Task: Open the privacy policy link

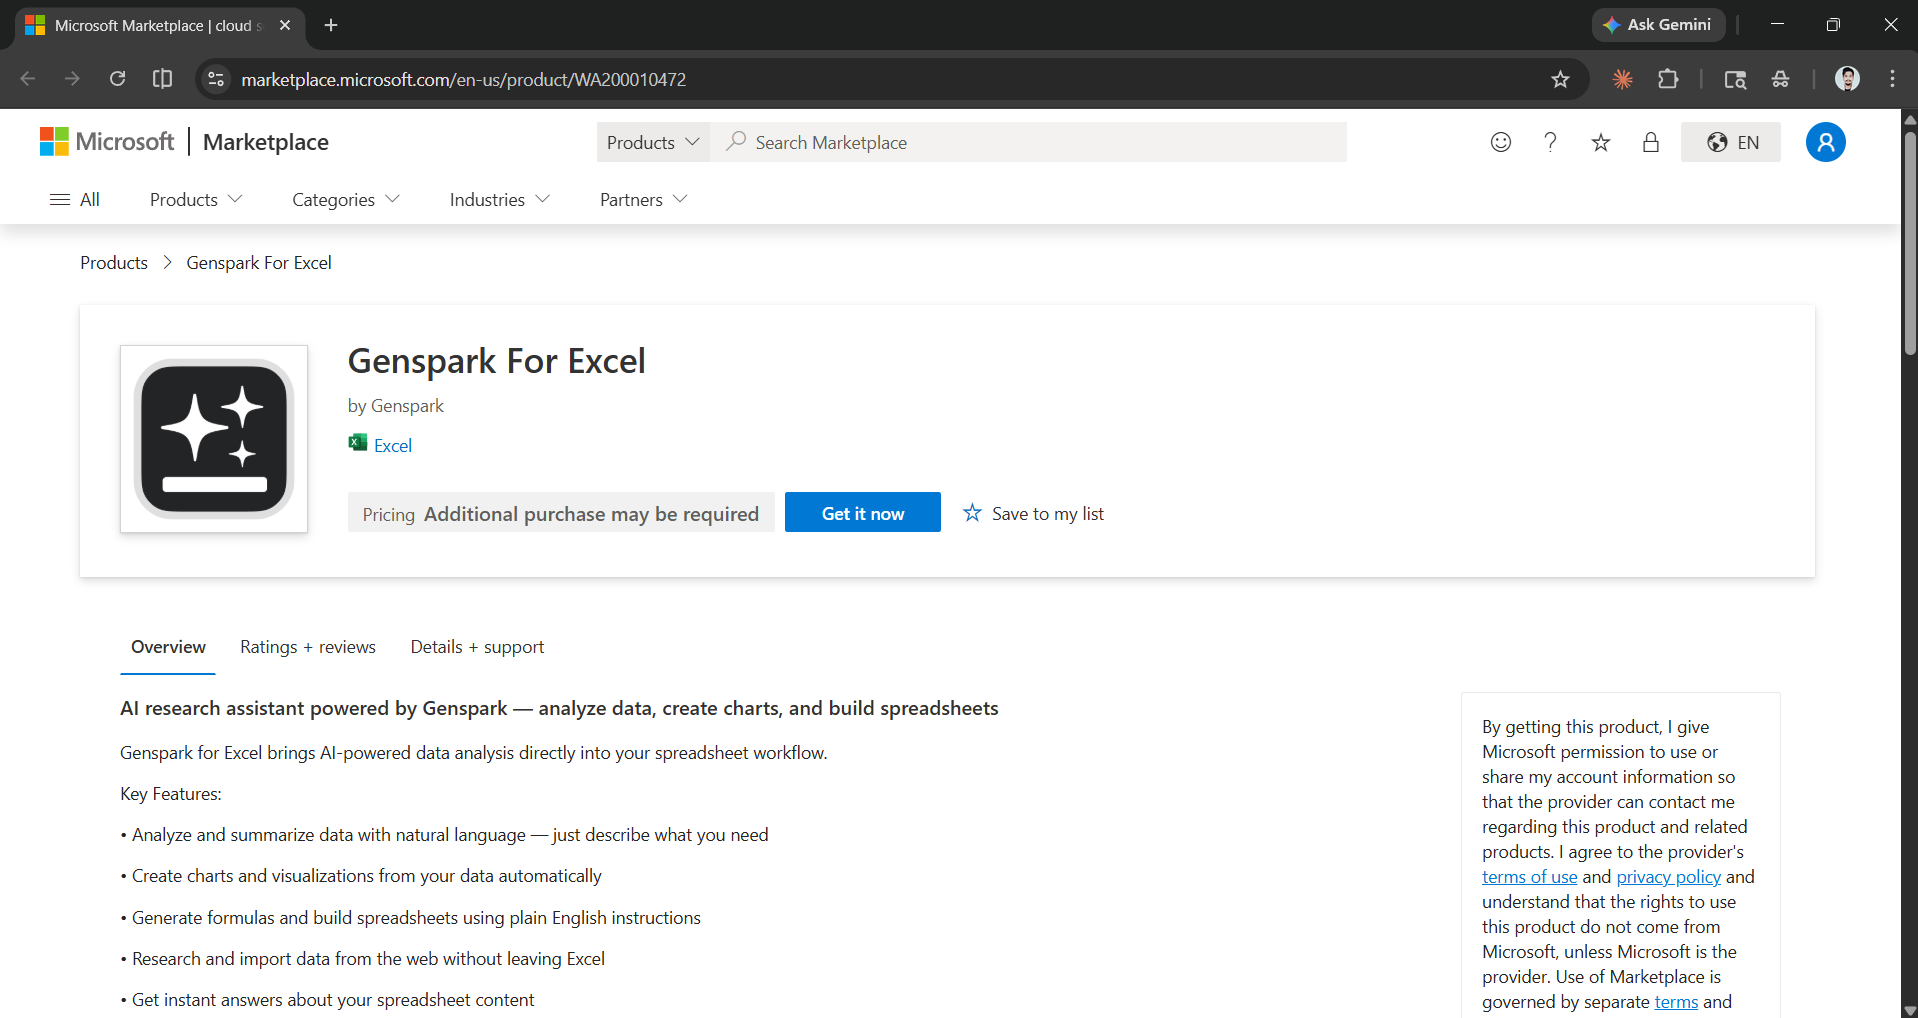Action: [x=1668, y=876]
